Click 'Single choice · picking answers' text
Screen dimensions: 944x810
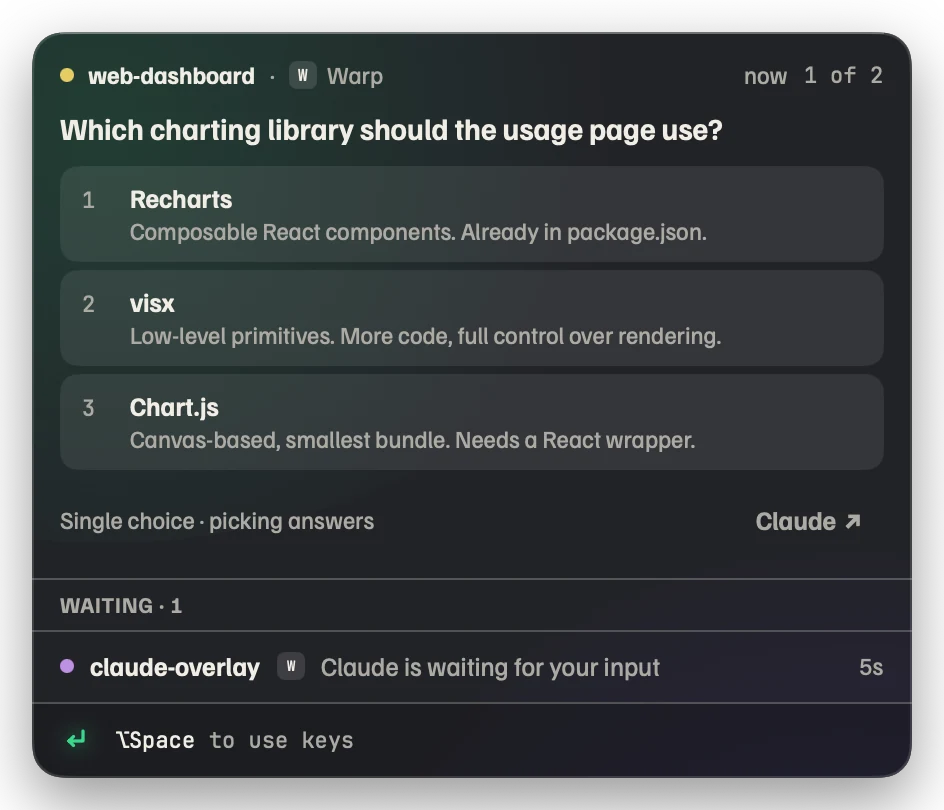click(x=217, y=522)
